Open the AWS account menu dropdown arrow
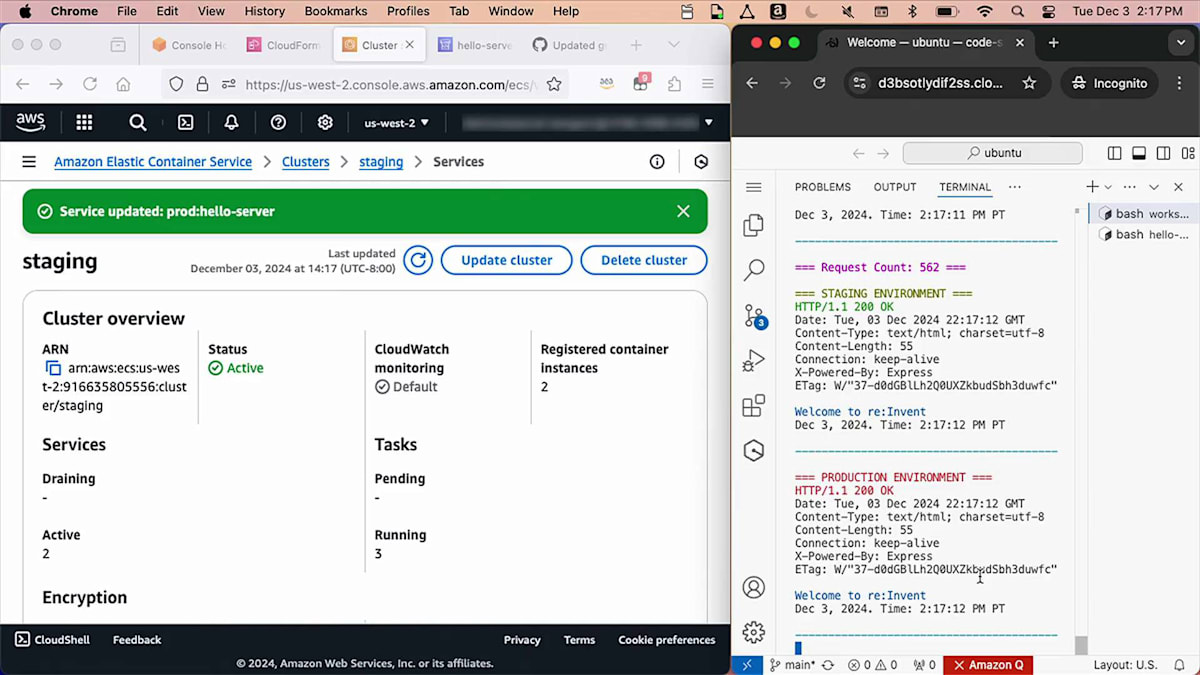 click(709, 123)
